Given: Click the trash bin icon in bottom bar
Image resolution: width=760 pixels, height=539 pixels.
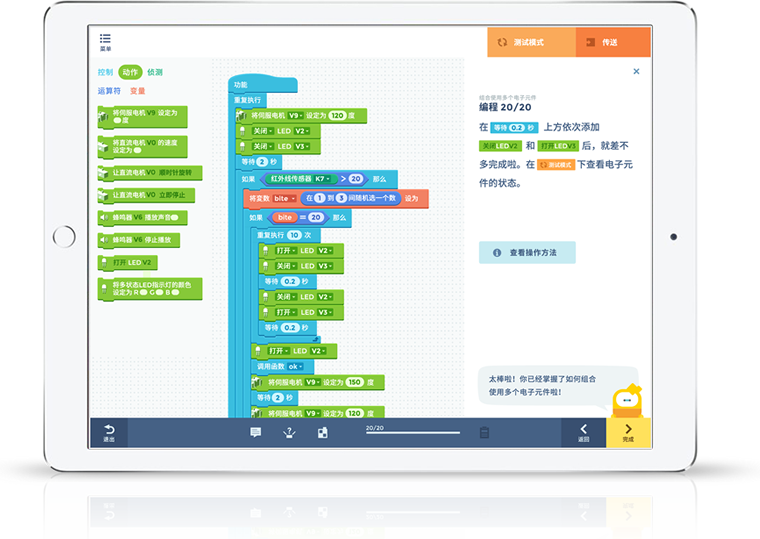Looking at the screenshot, I should point(483,432).
